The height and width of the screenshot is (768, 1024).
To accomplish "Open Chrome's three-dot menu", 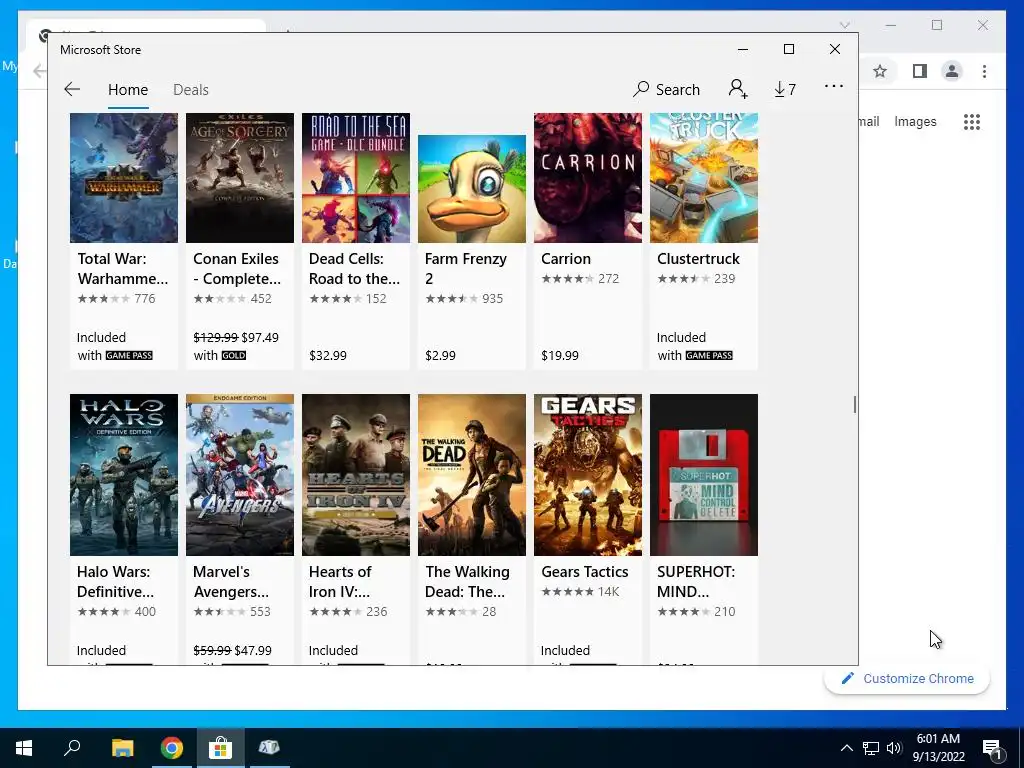I will click(x=984, y=71).
